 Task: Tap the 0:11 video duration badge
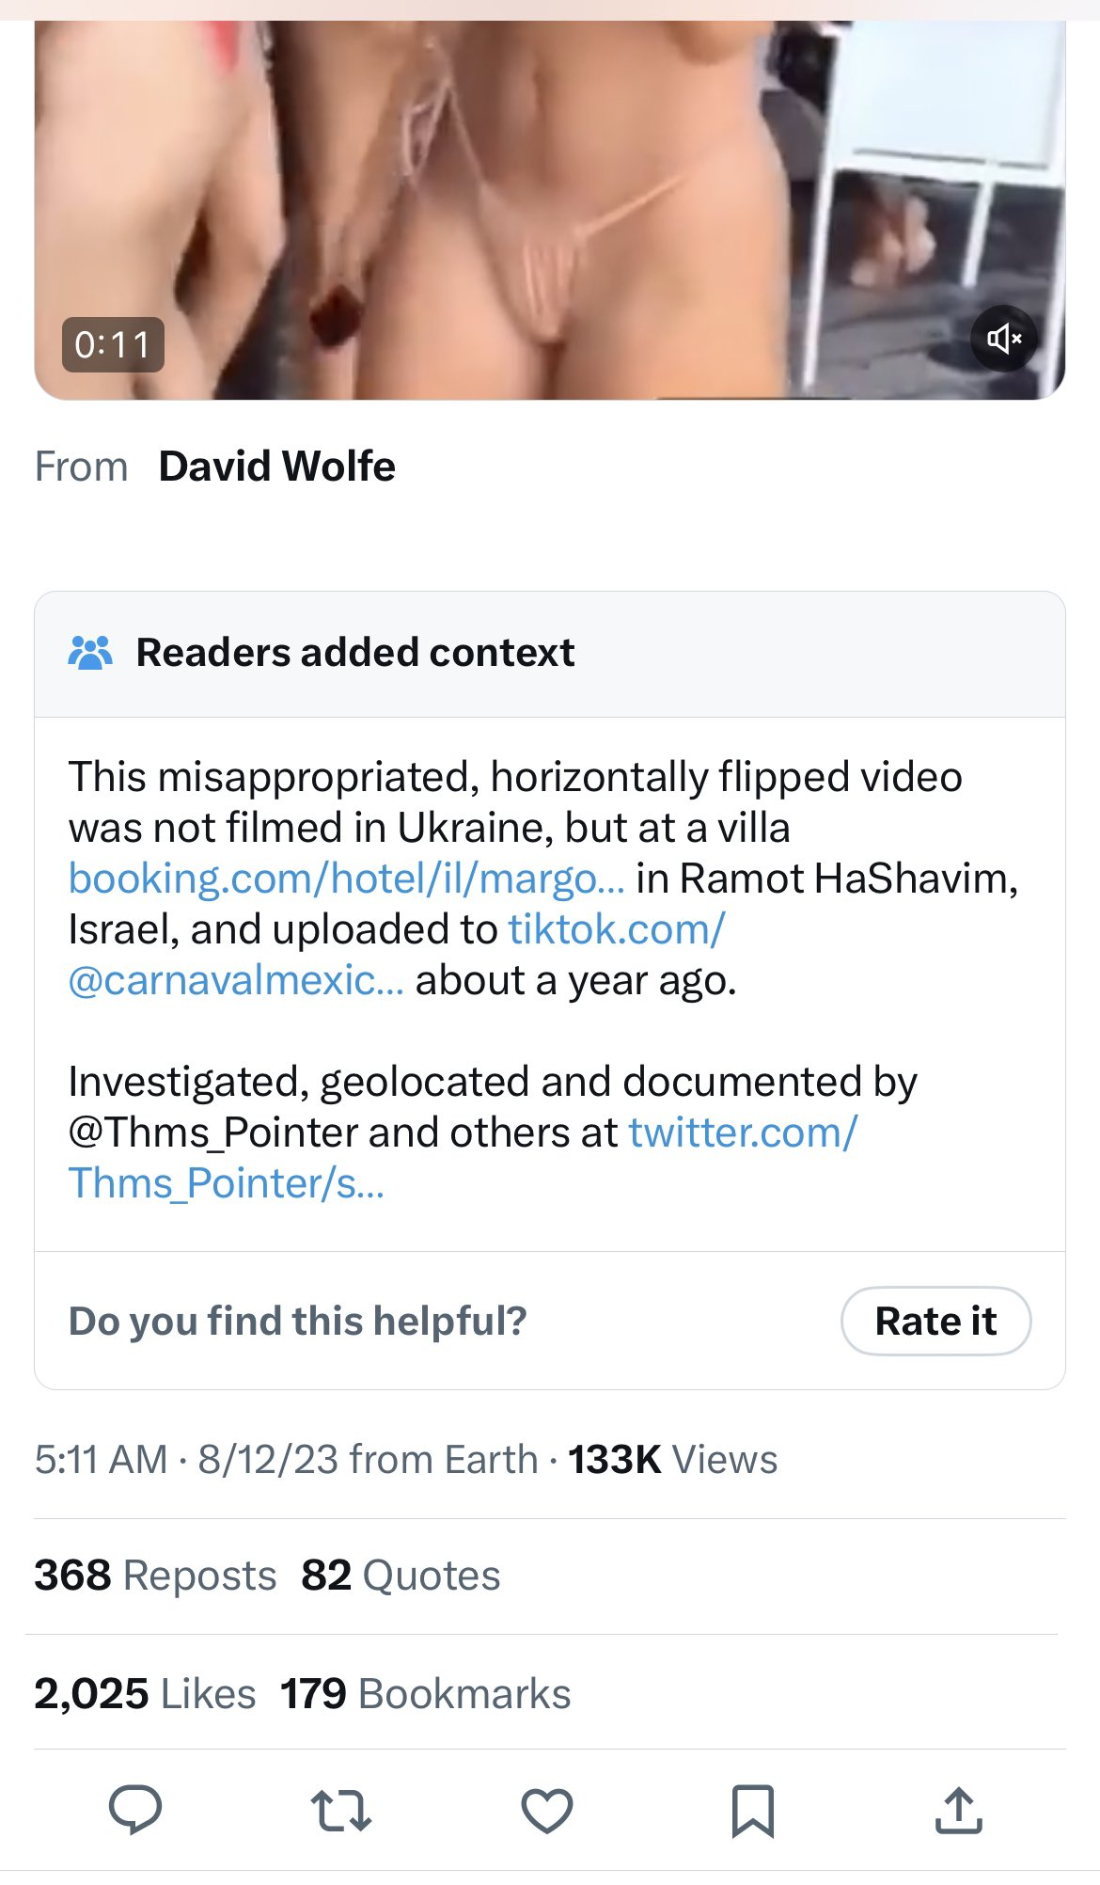pos(113,345)
